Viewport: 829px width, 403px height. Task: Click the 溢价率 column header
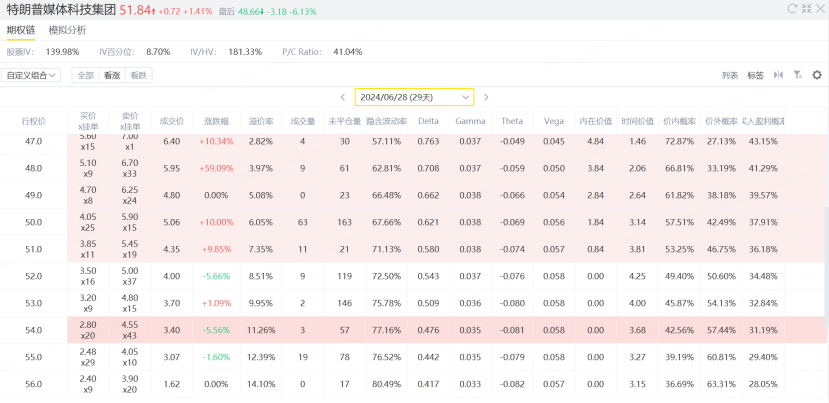pyautogui.click(x=261, y=121)
